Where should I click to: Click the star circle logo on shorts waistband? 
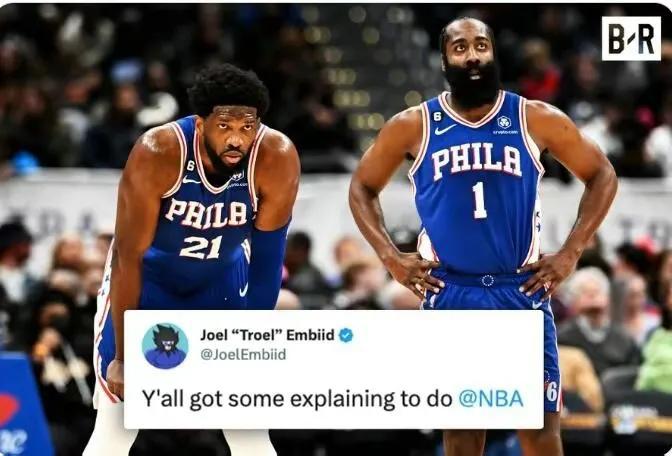[x=487, y=280]
